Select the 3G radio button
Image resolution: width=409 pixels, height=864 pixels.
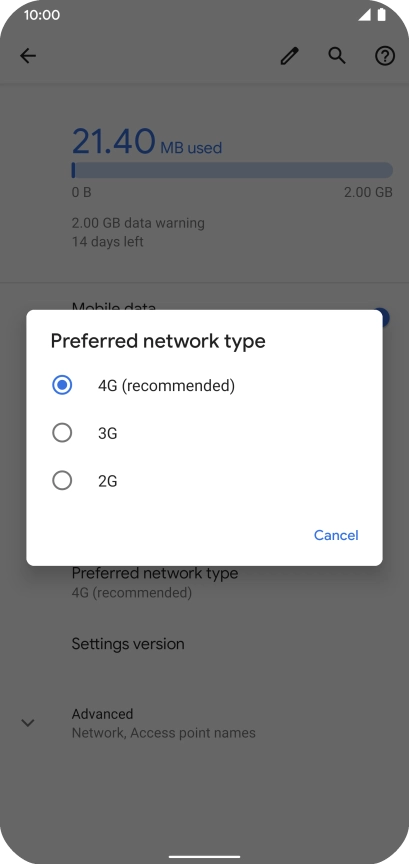point(62,433)
